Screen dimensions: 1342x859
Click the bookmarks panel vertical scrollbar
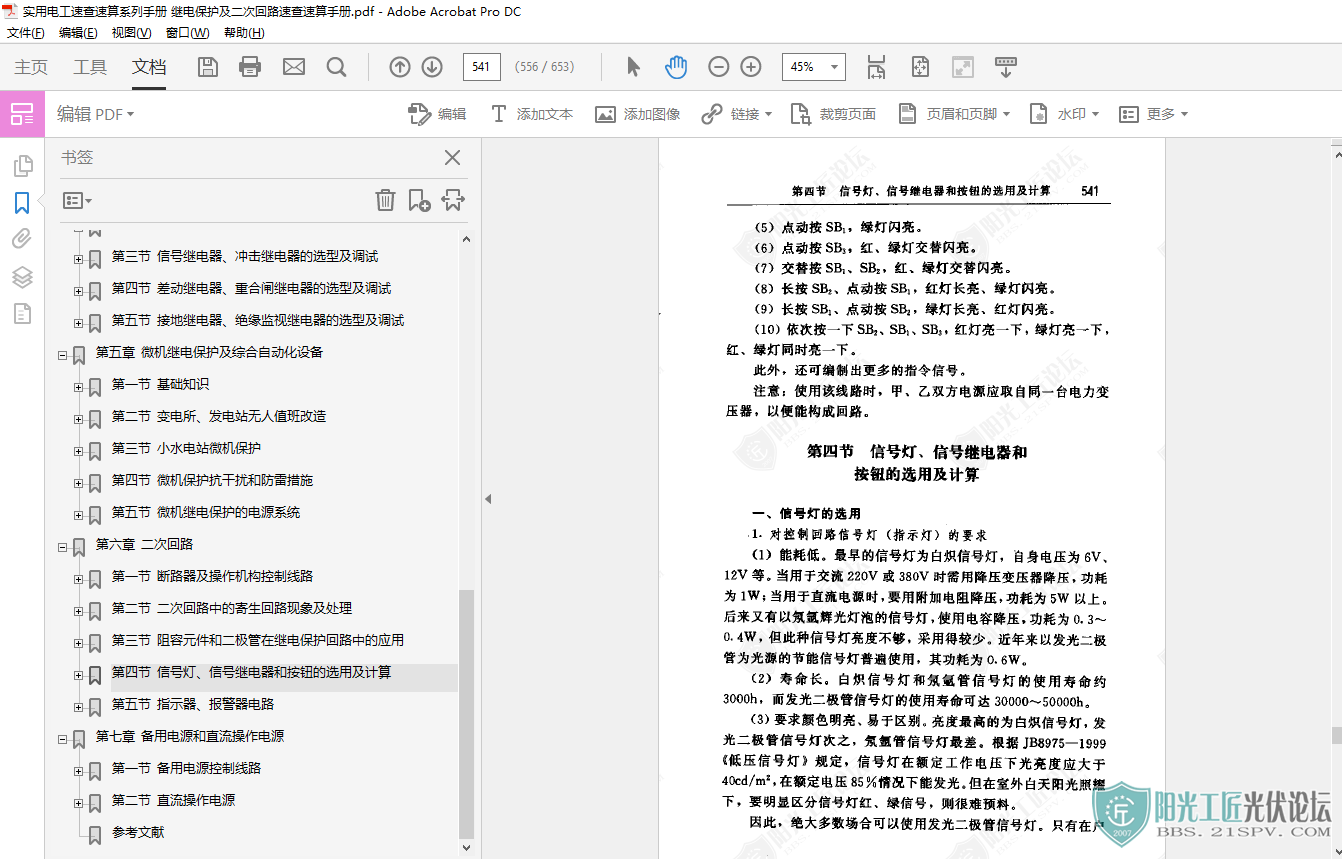point(465,714)
